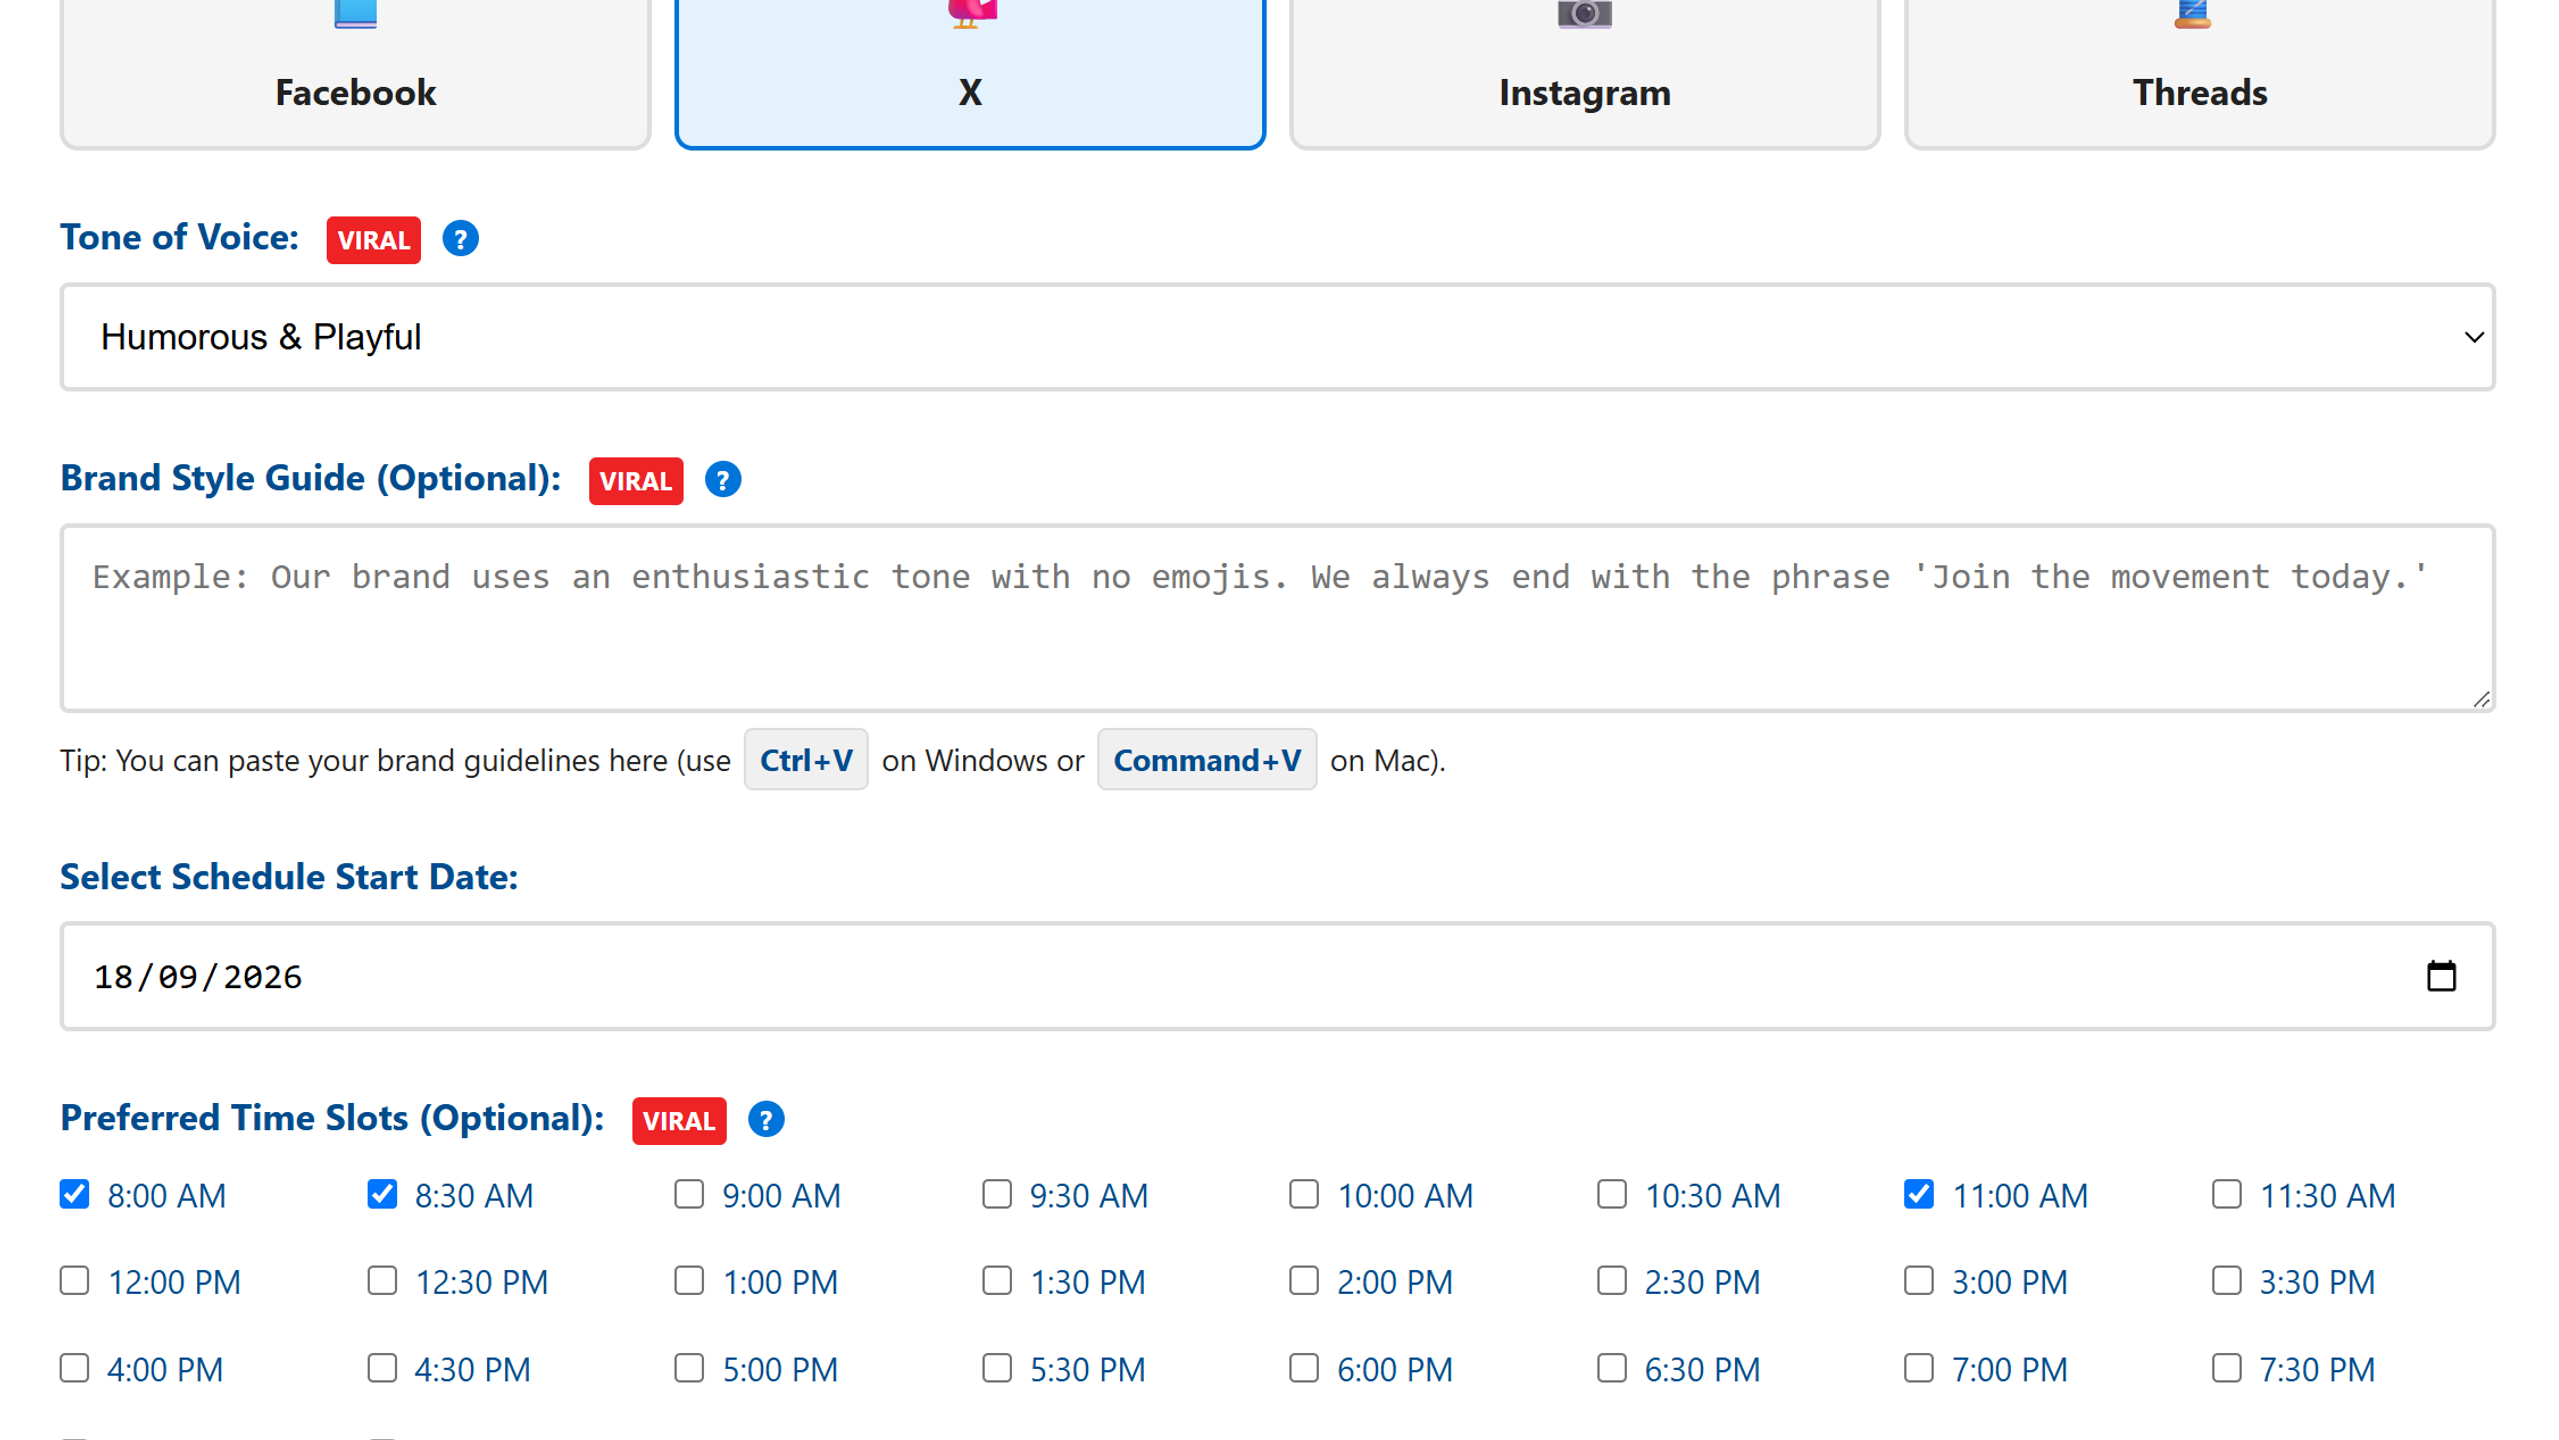This screenshot has width=2559, height=1440.
Task: Uncheck the 8:30 AM time slot
Action: pyautogui.click(x=382, y=1195)
